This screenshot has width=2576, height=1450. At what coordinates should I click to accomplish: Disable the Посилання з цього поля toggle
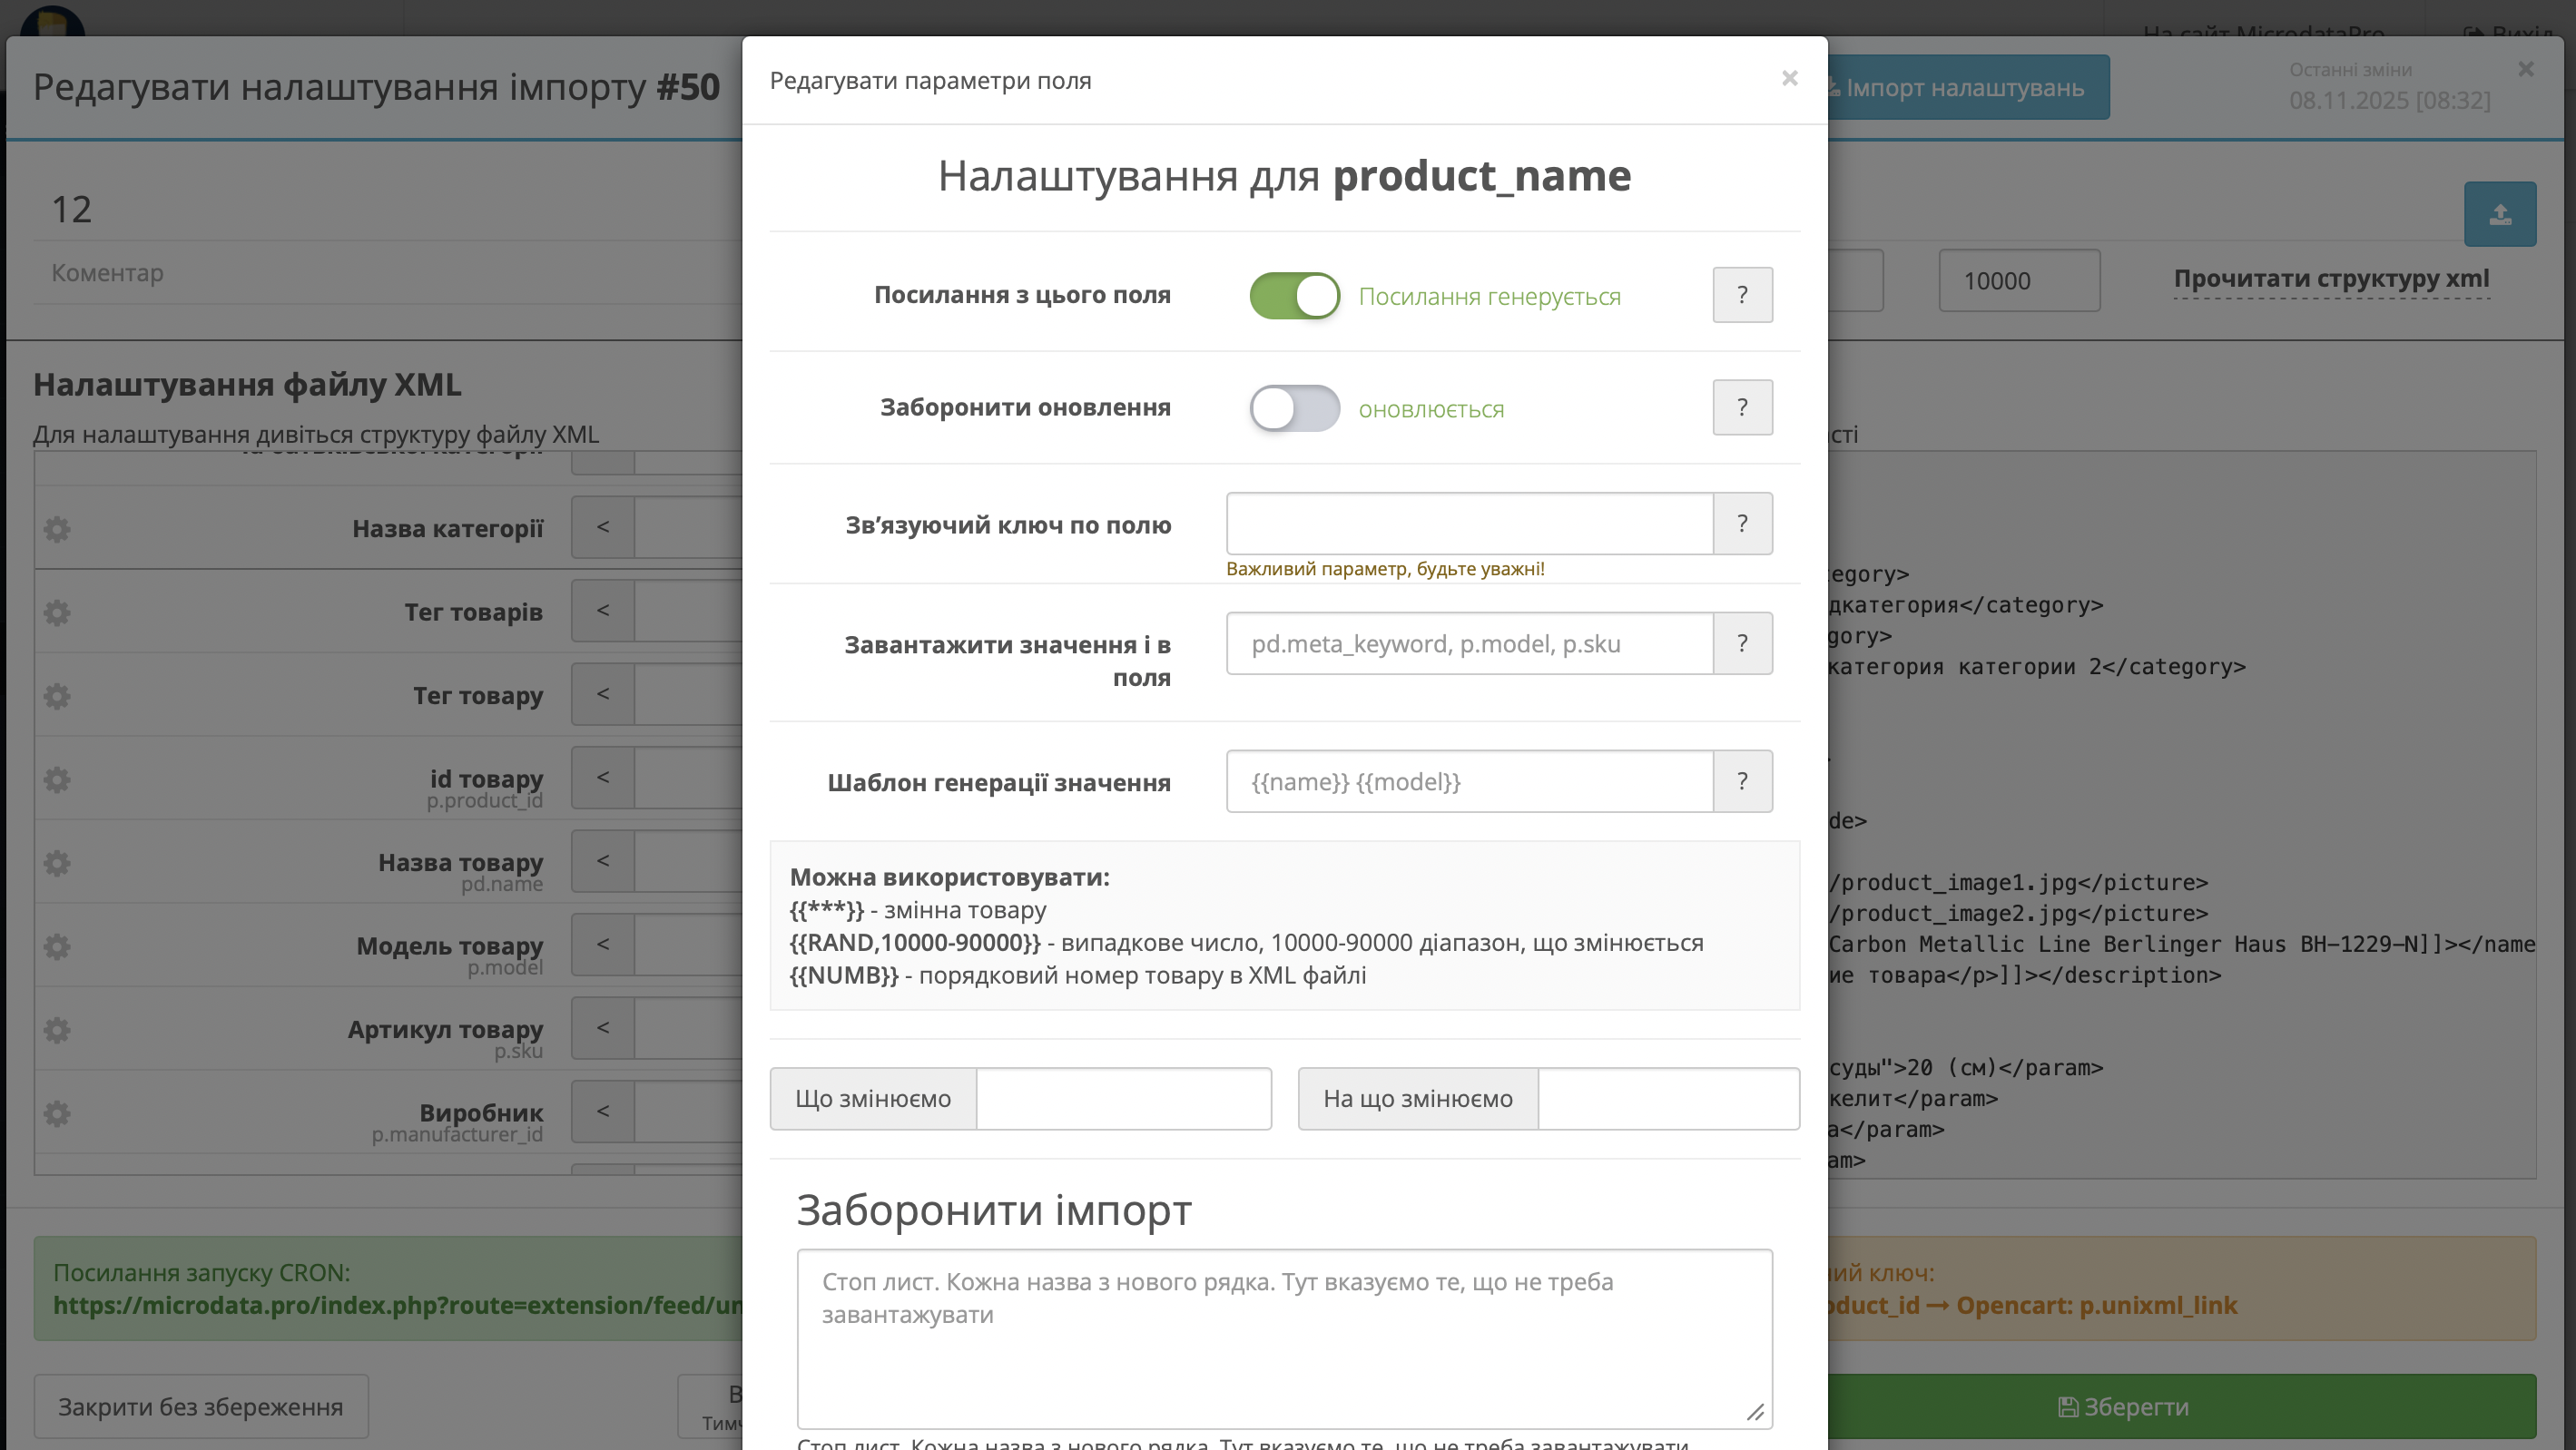pyautogui.click(x=1294, y=296)
